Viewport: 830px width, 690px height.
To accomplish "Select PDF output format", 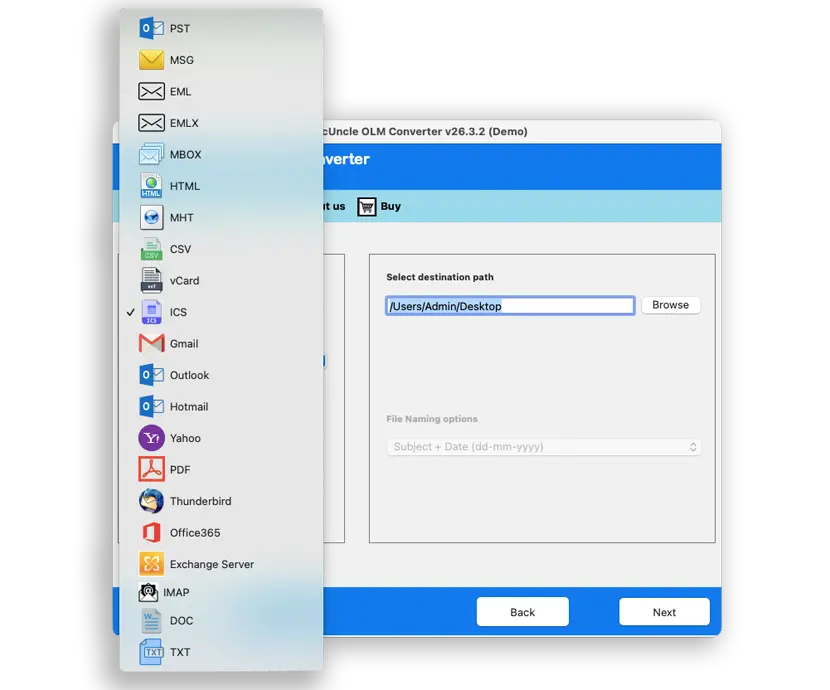I will (x=221, y=469).
